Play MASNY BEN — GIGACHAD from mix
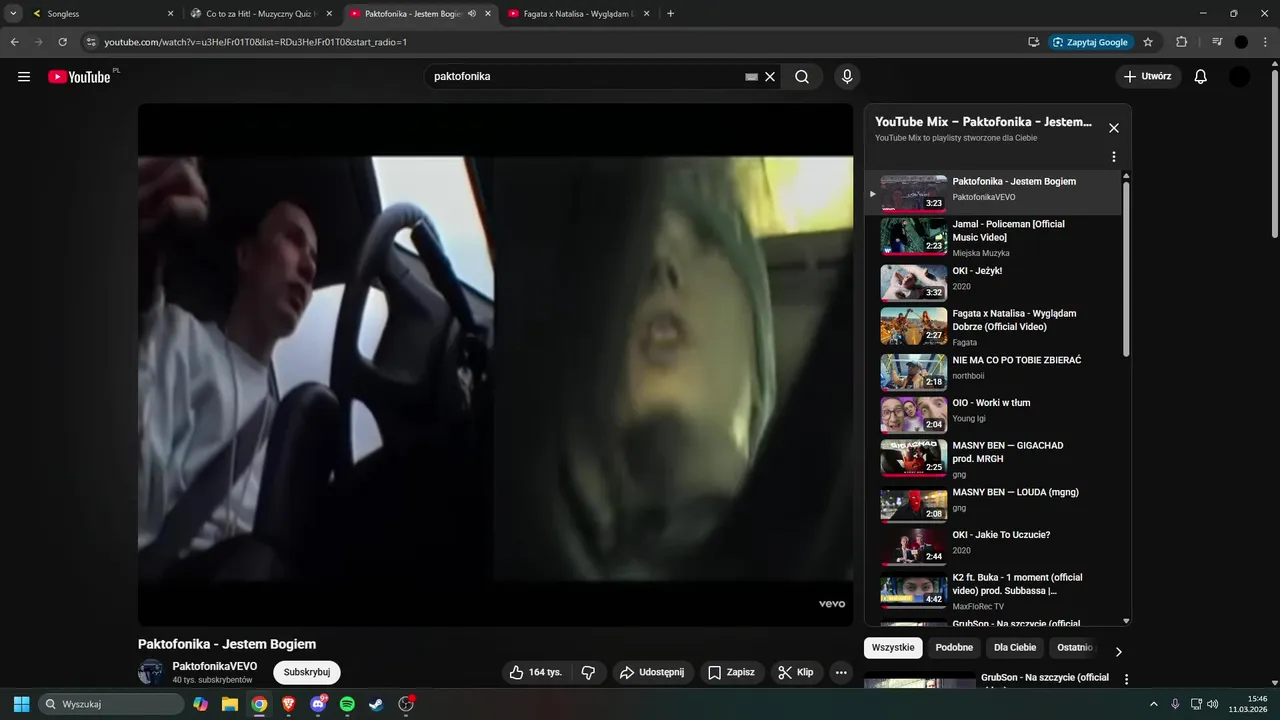The height and width of the screenshot is (720, 1280). [x=993, y=458]
